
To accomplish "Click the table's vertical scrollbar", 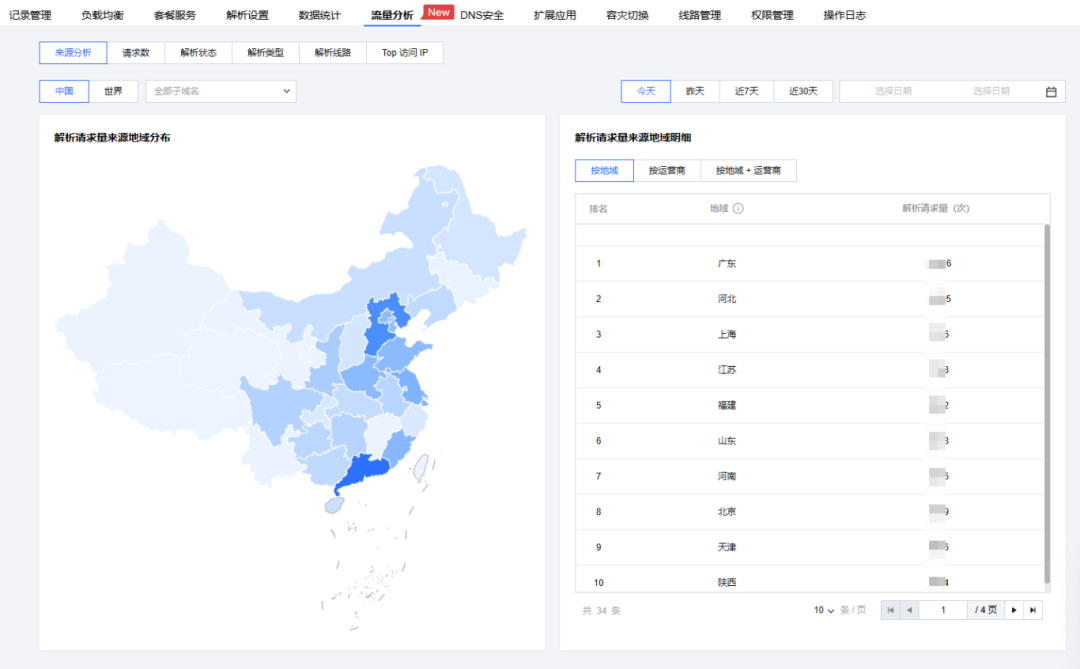I will coord(1047,403).
